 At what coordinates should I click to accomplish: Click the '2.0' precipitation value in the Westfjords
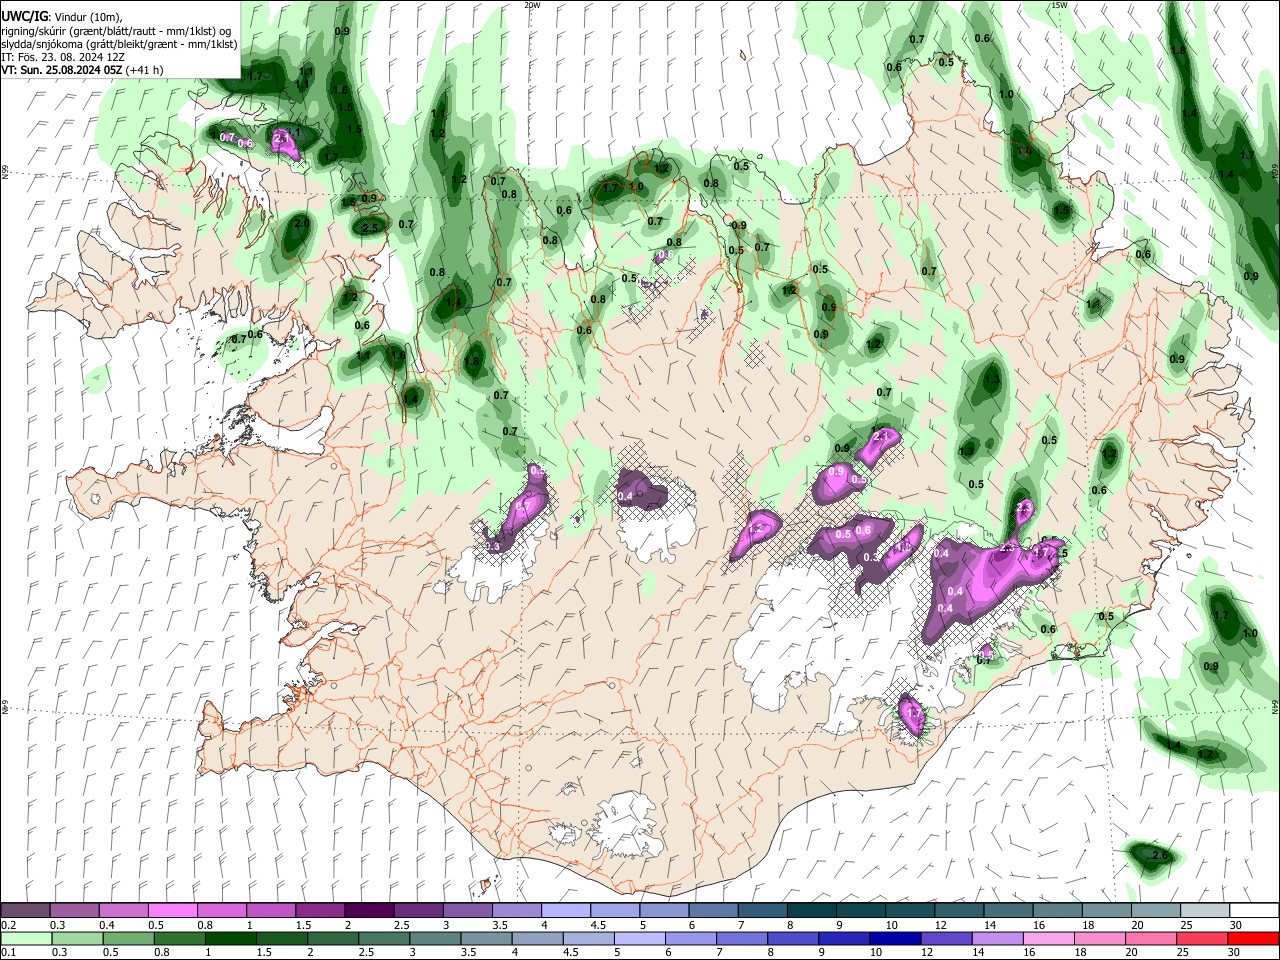tap(302, 223)
